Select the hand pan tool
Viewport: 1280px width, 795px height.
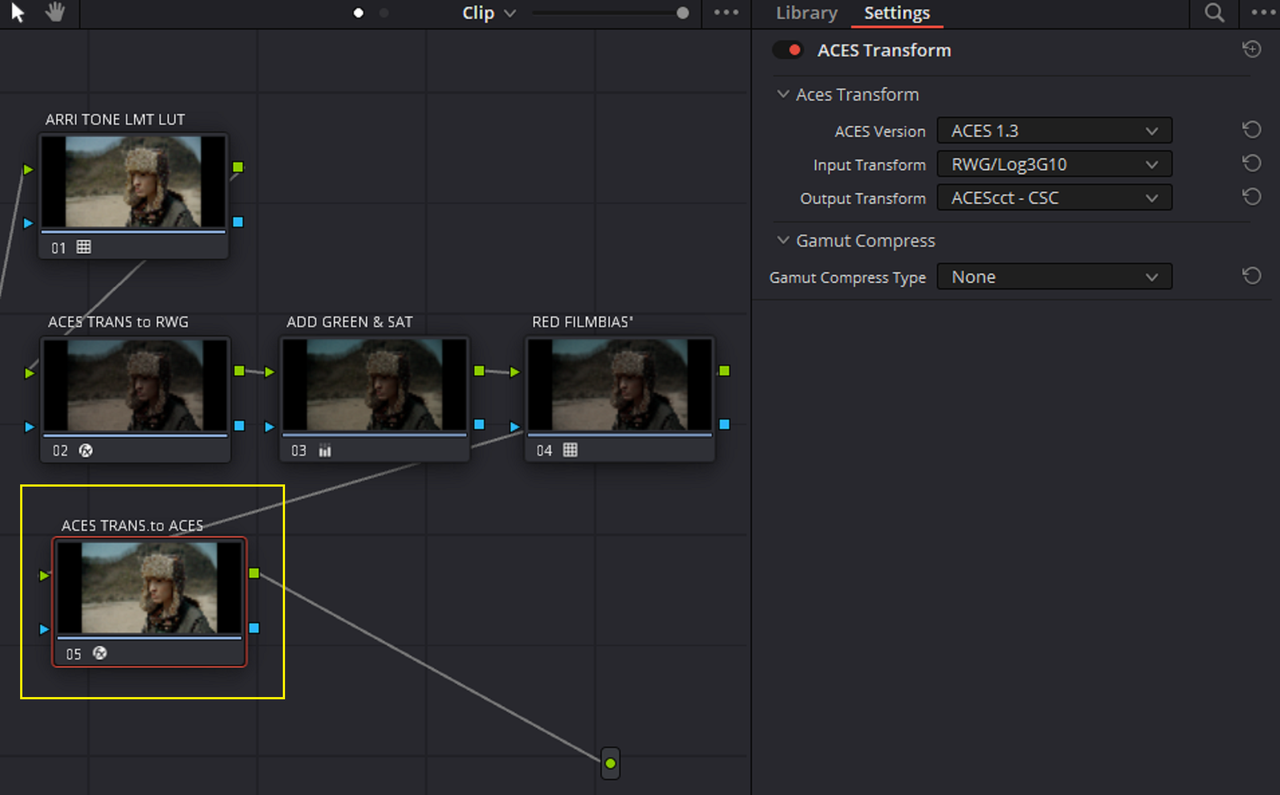55,13
